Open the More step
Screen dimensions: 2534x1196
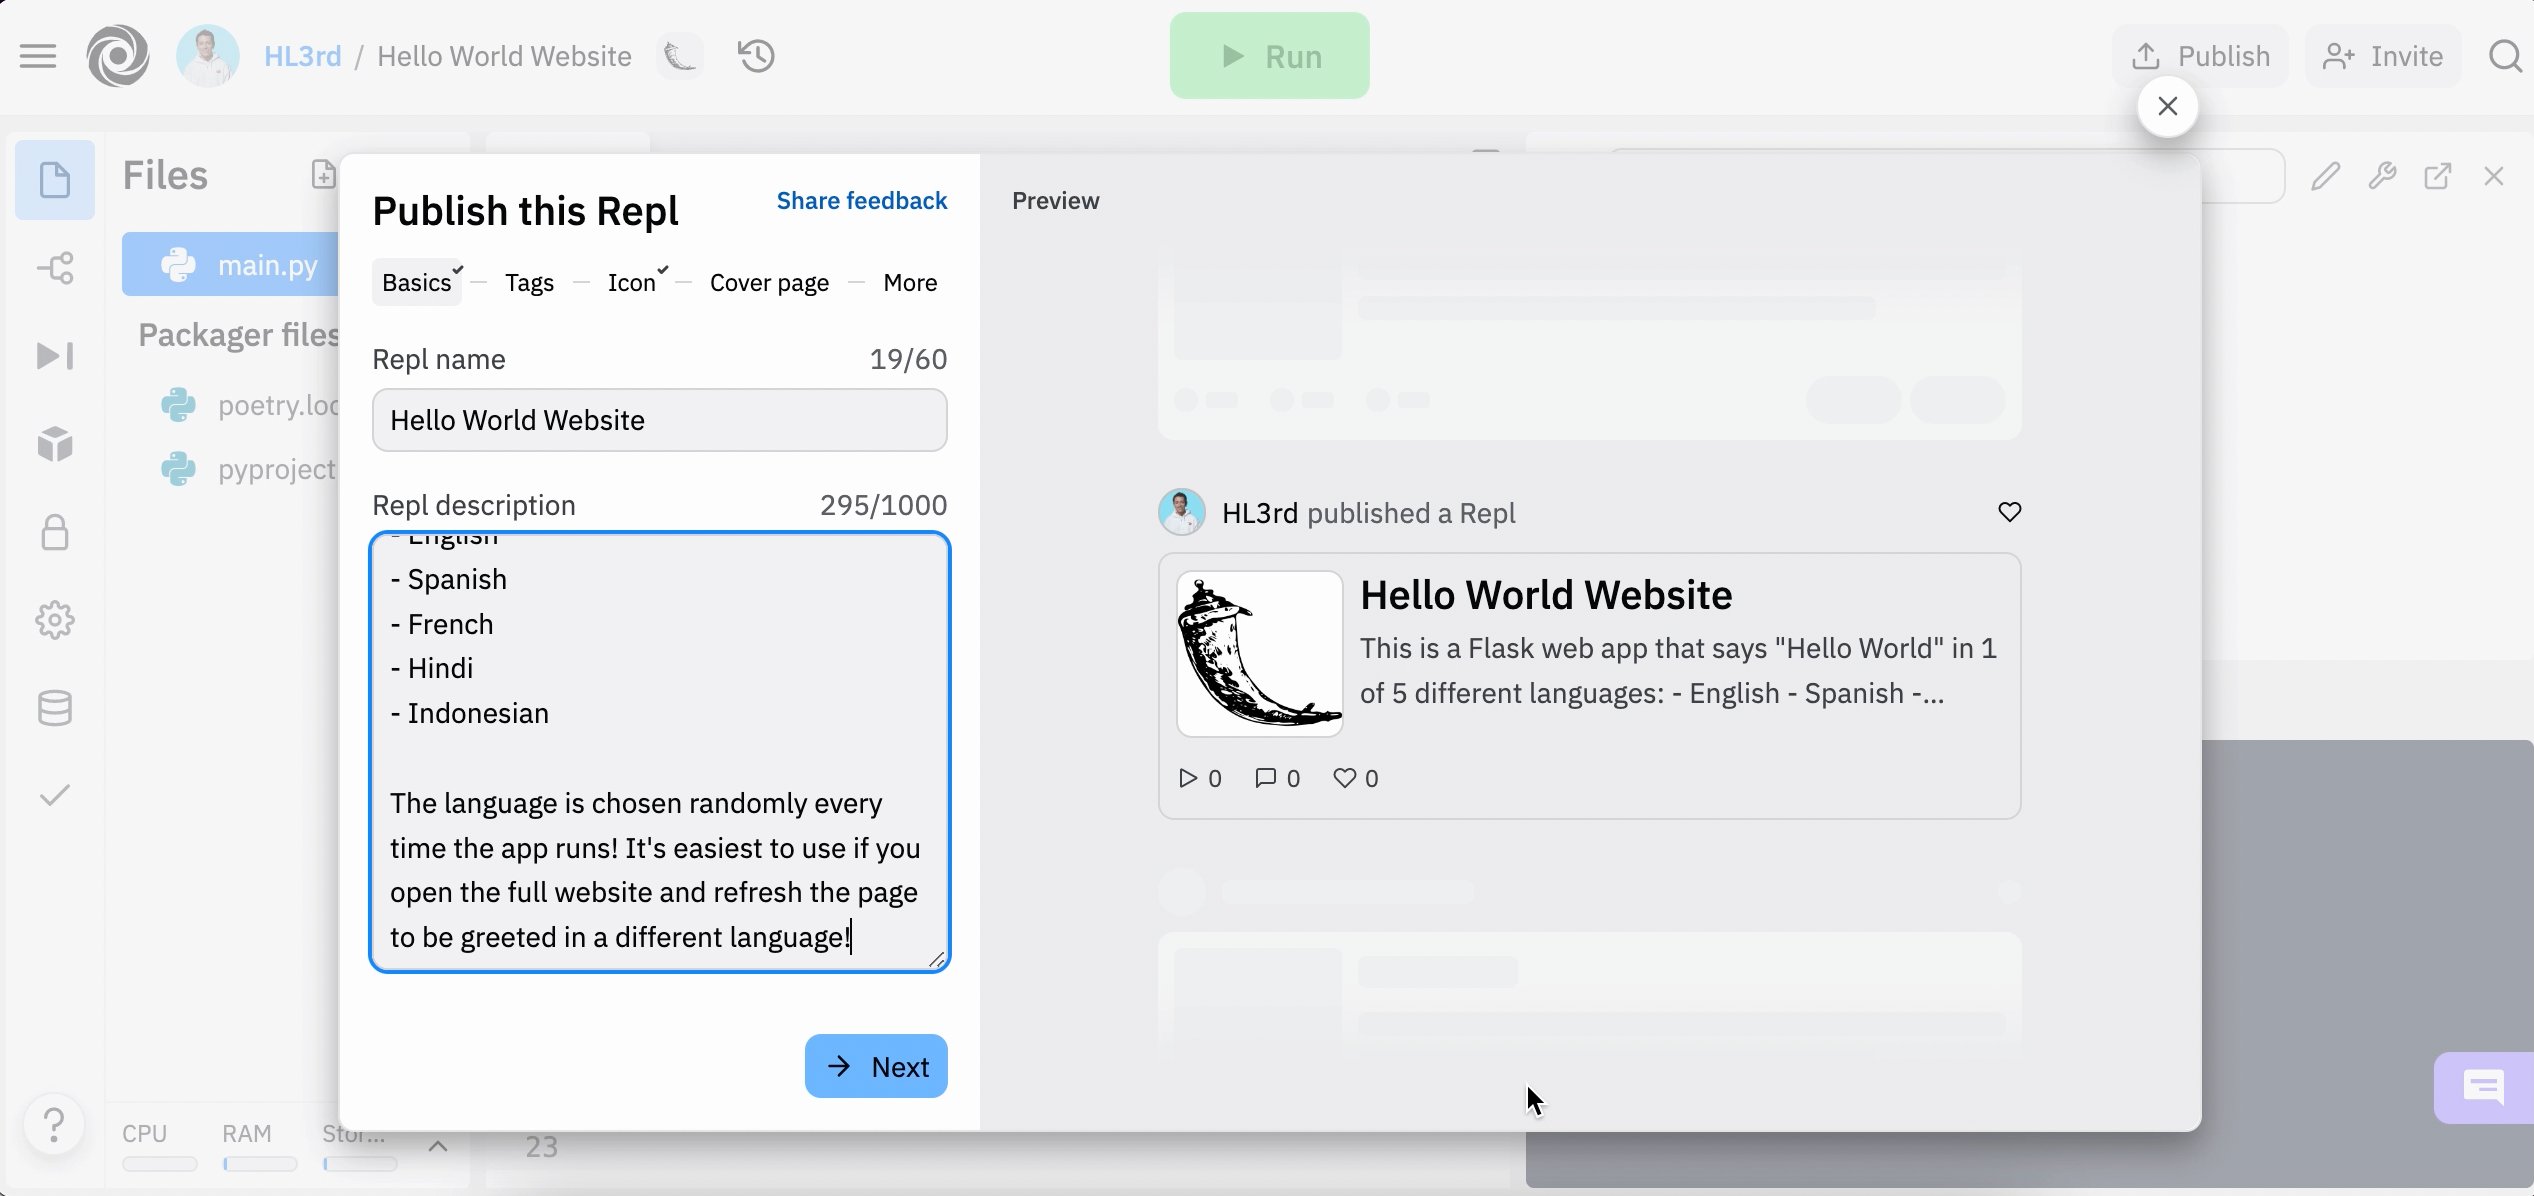(x=910, y=283)
